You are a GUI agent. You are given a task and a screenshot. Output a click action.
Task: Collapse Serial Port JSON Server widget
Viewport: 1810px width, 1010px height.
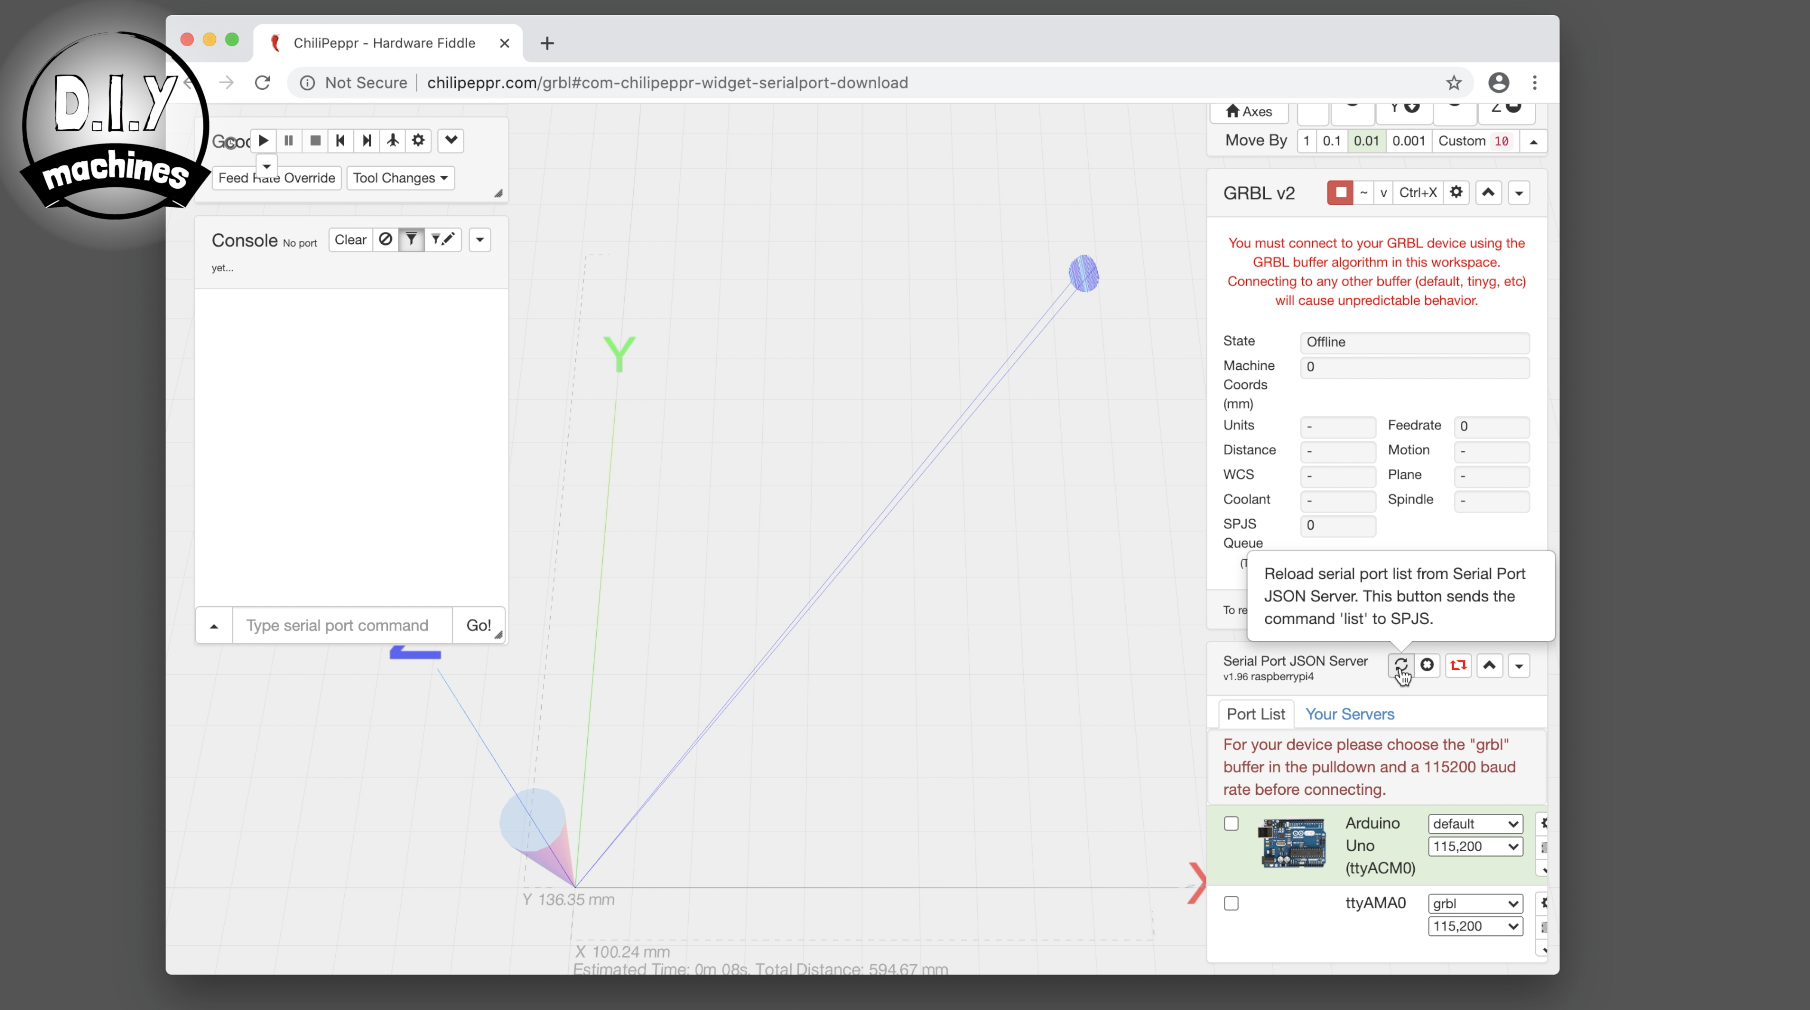pos(1490,666)
